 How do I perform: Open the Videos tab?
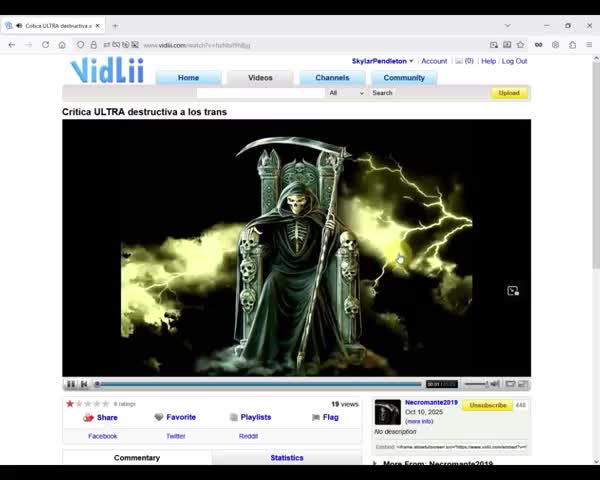[260, 78]
